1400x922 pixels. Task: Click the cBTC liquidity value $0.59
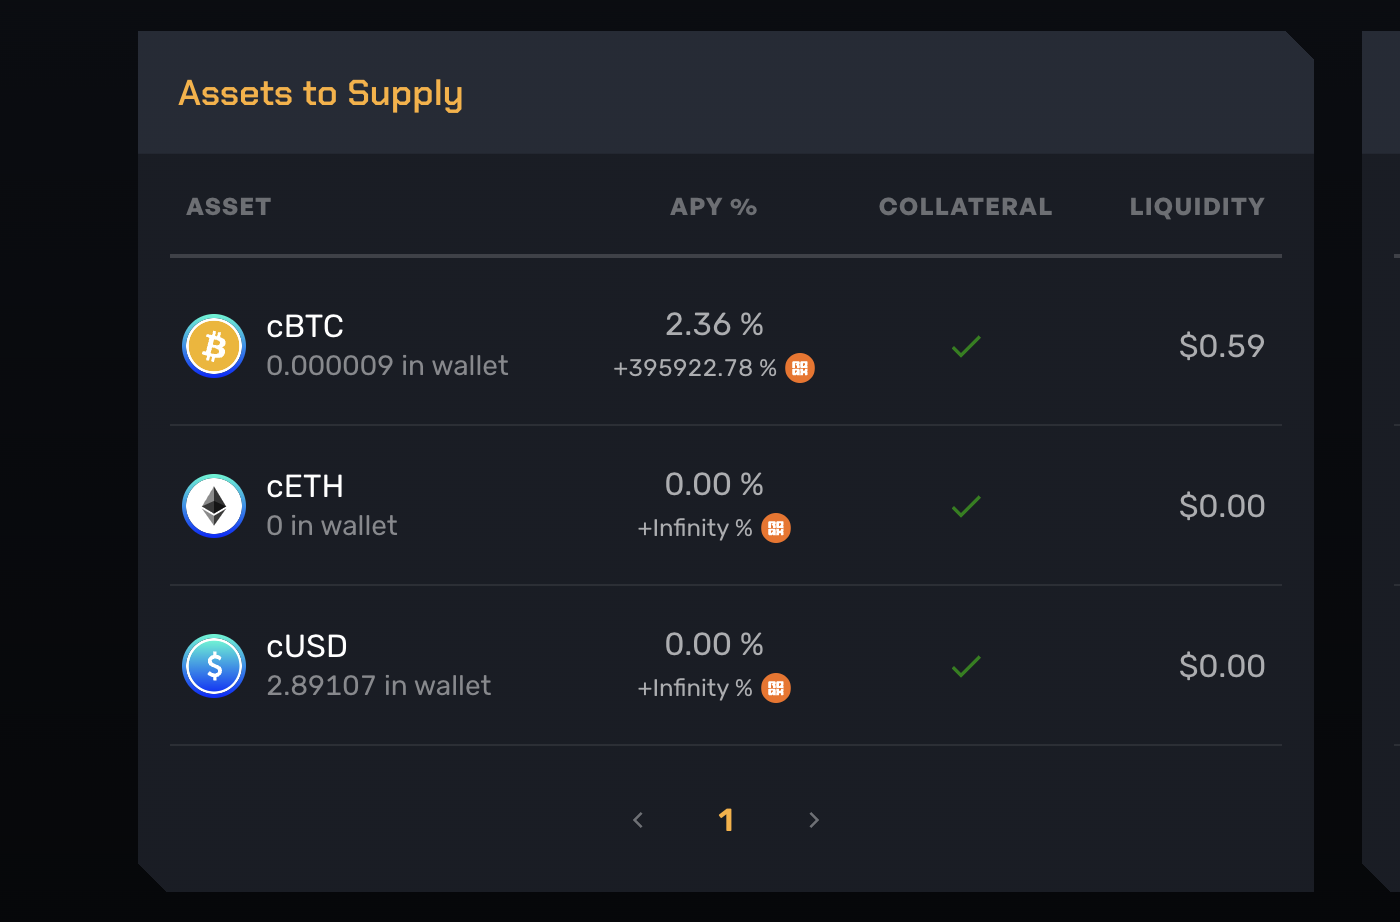tap(1222, 346)
